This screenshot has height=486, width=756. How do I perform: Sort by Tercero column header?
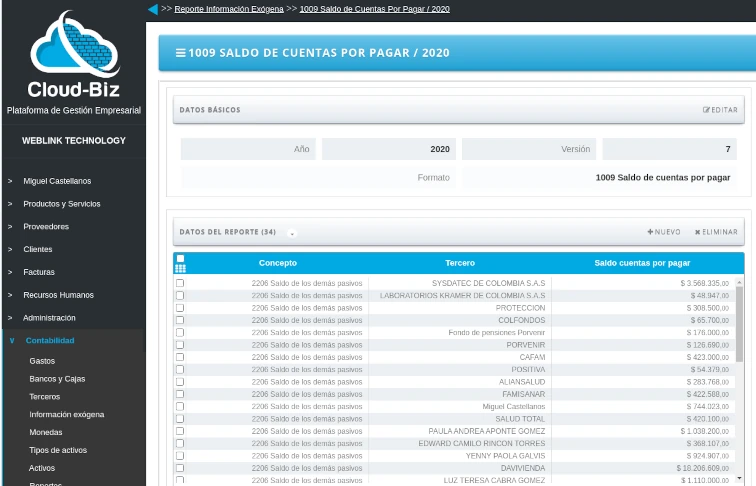click(x=460, y=263)
